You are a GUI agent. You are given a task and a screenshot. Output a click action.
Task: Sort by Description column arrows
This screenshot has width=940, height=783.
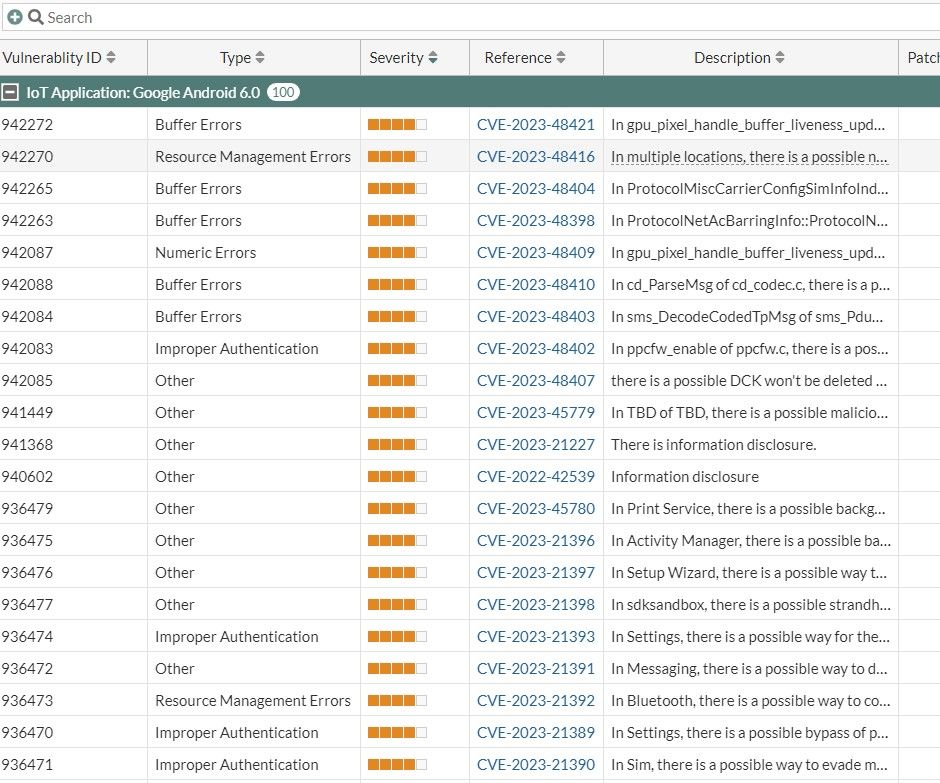point(780,58)
